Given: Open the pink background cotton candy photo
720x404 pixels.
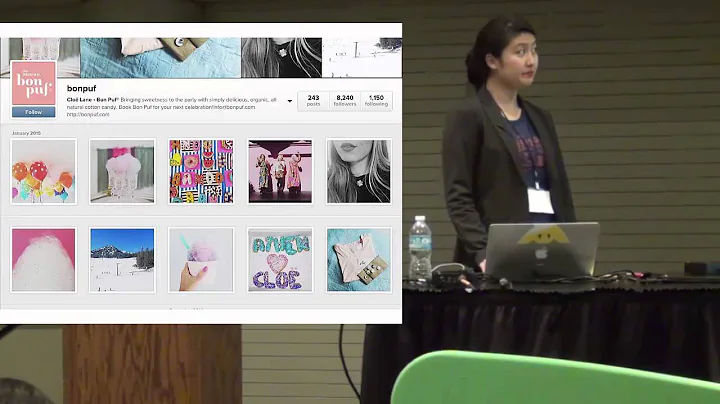Looking at the screenshot, I should coord(44,260).
